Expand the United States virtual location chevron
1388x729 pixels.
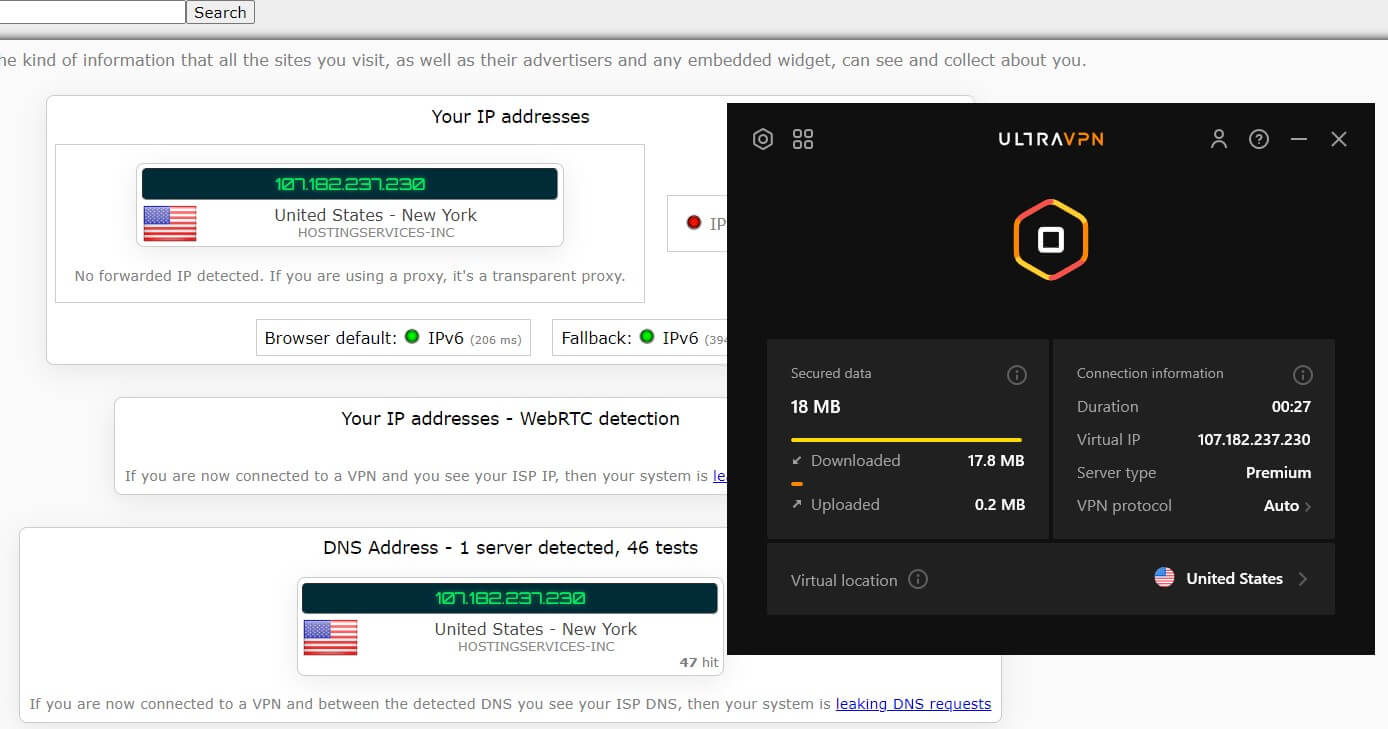pyautogui.click(x=1302, y=579)
